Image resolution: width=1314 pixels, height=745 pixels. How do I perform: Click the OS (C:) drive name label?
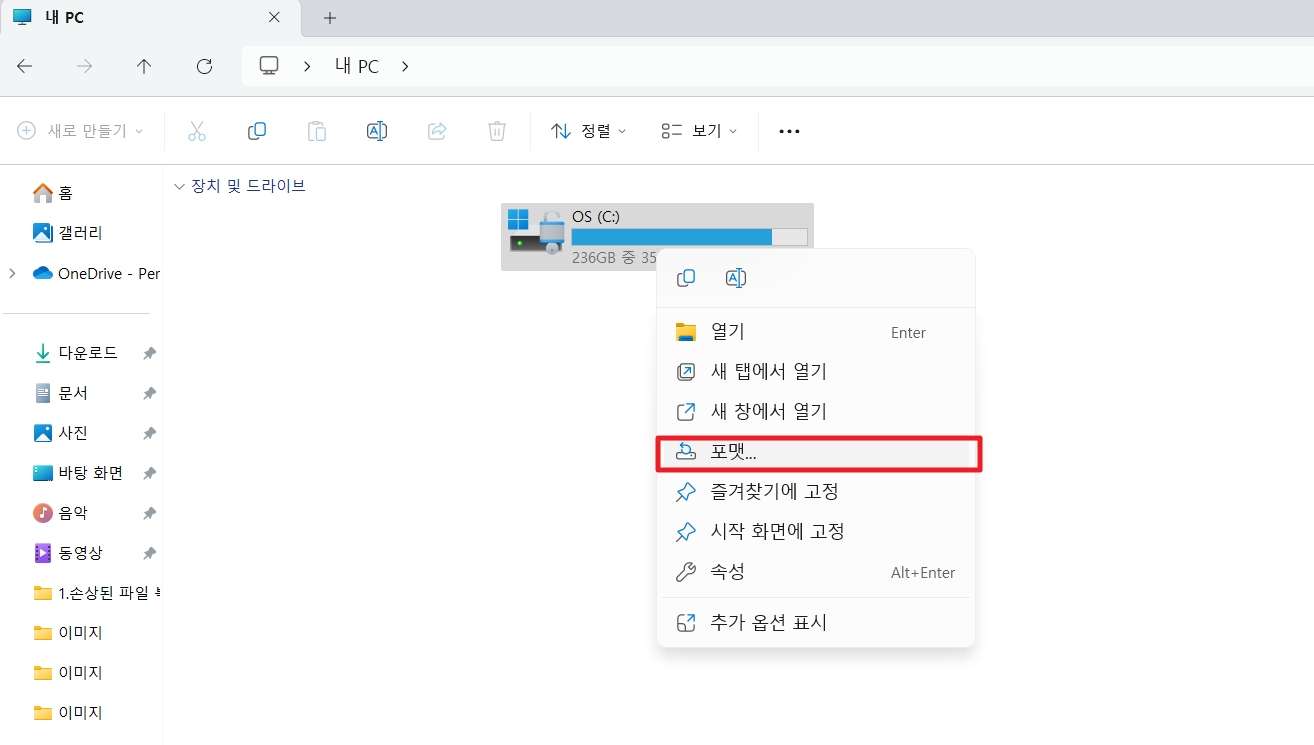(596, 216)
